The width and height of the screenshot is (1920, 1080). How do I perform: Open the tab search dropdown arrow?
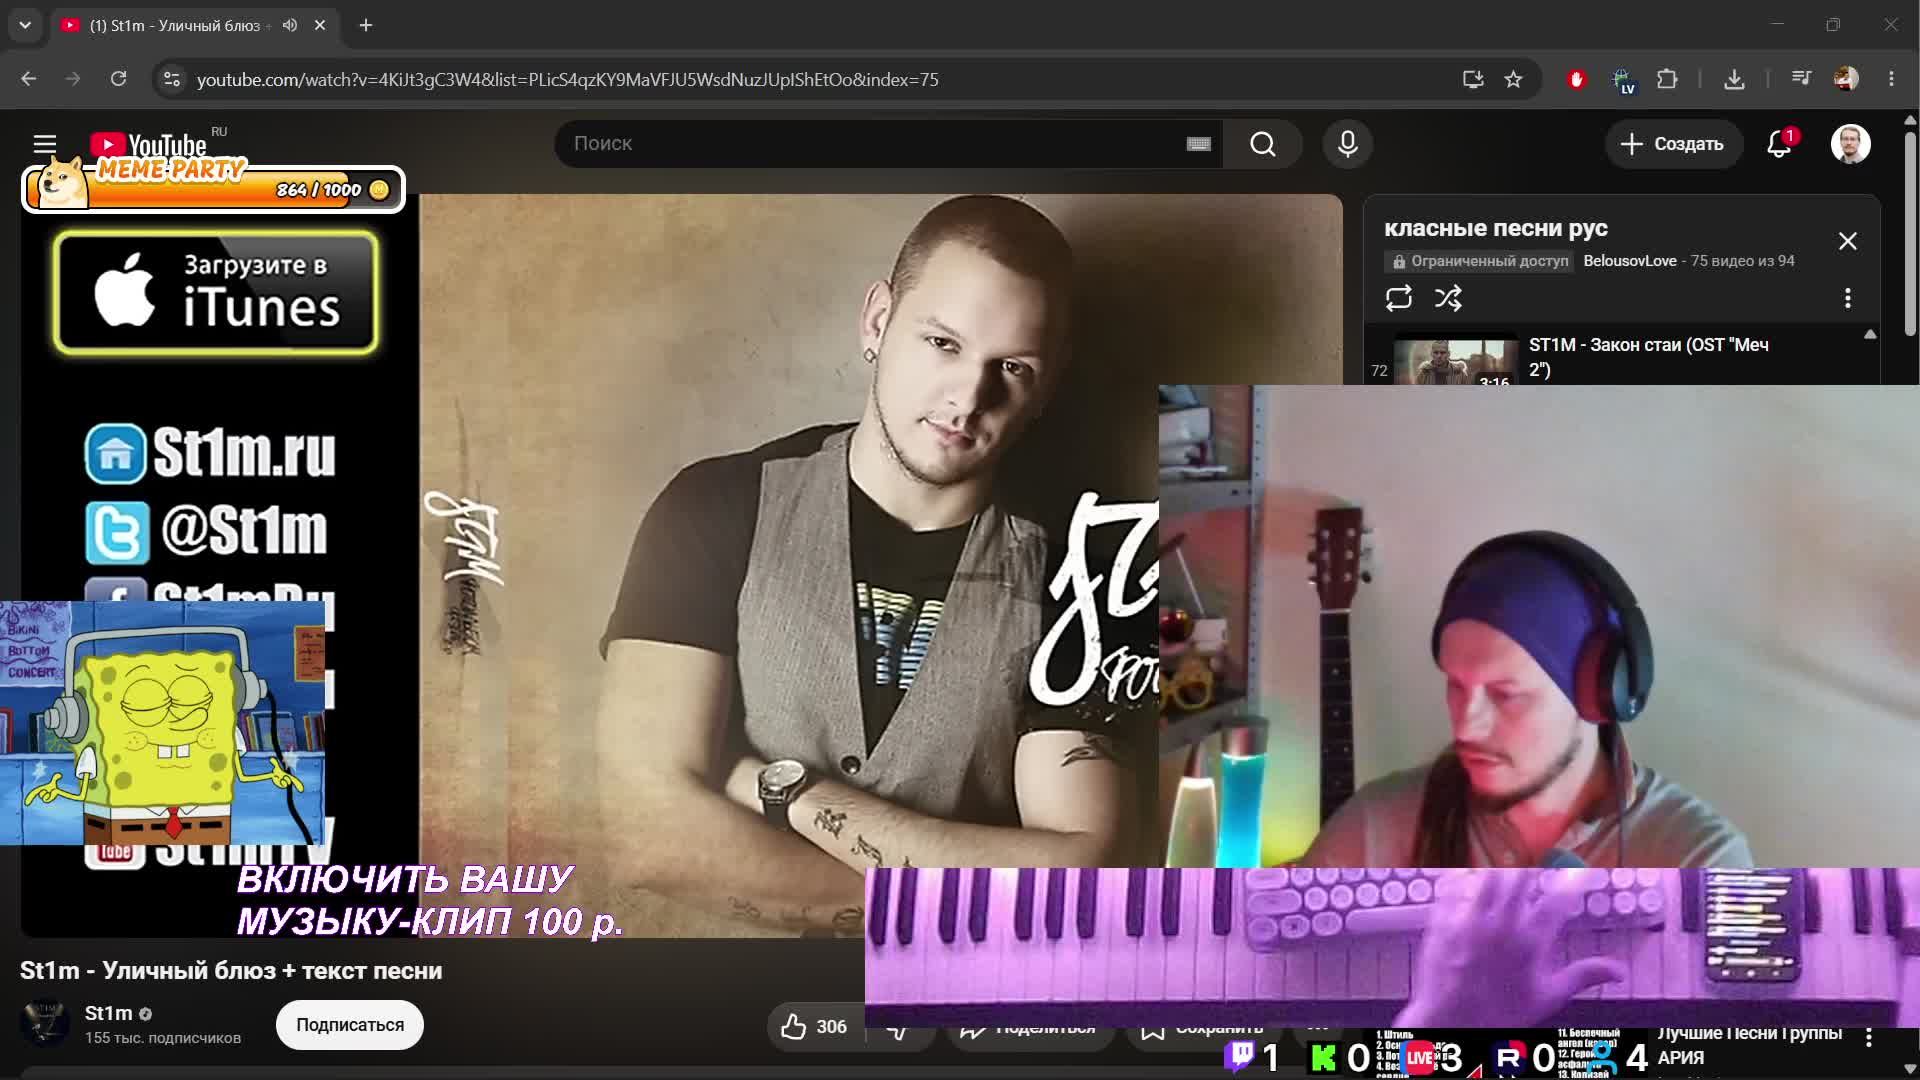click(x=25, y=25)
